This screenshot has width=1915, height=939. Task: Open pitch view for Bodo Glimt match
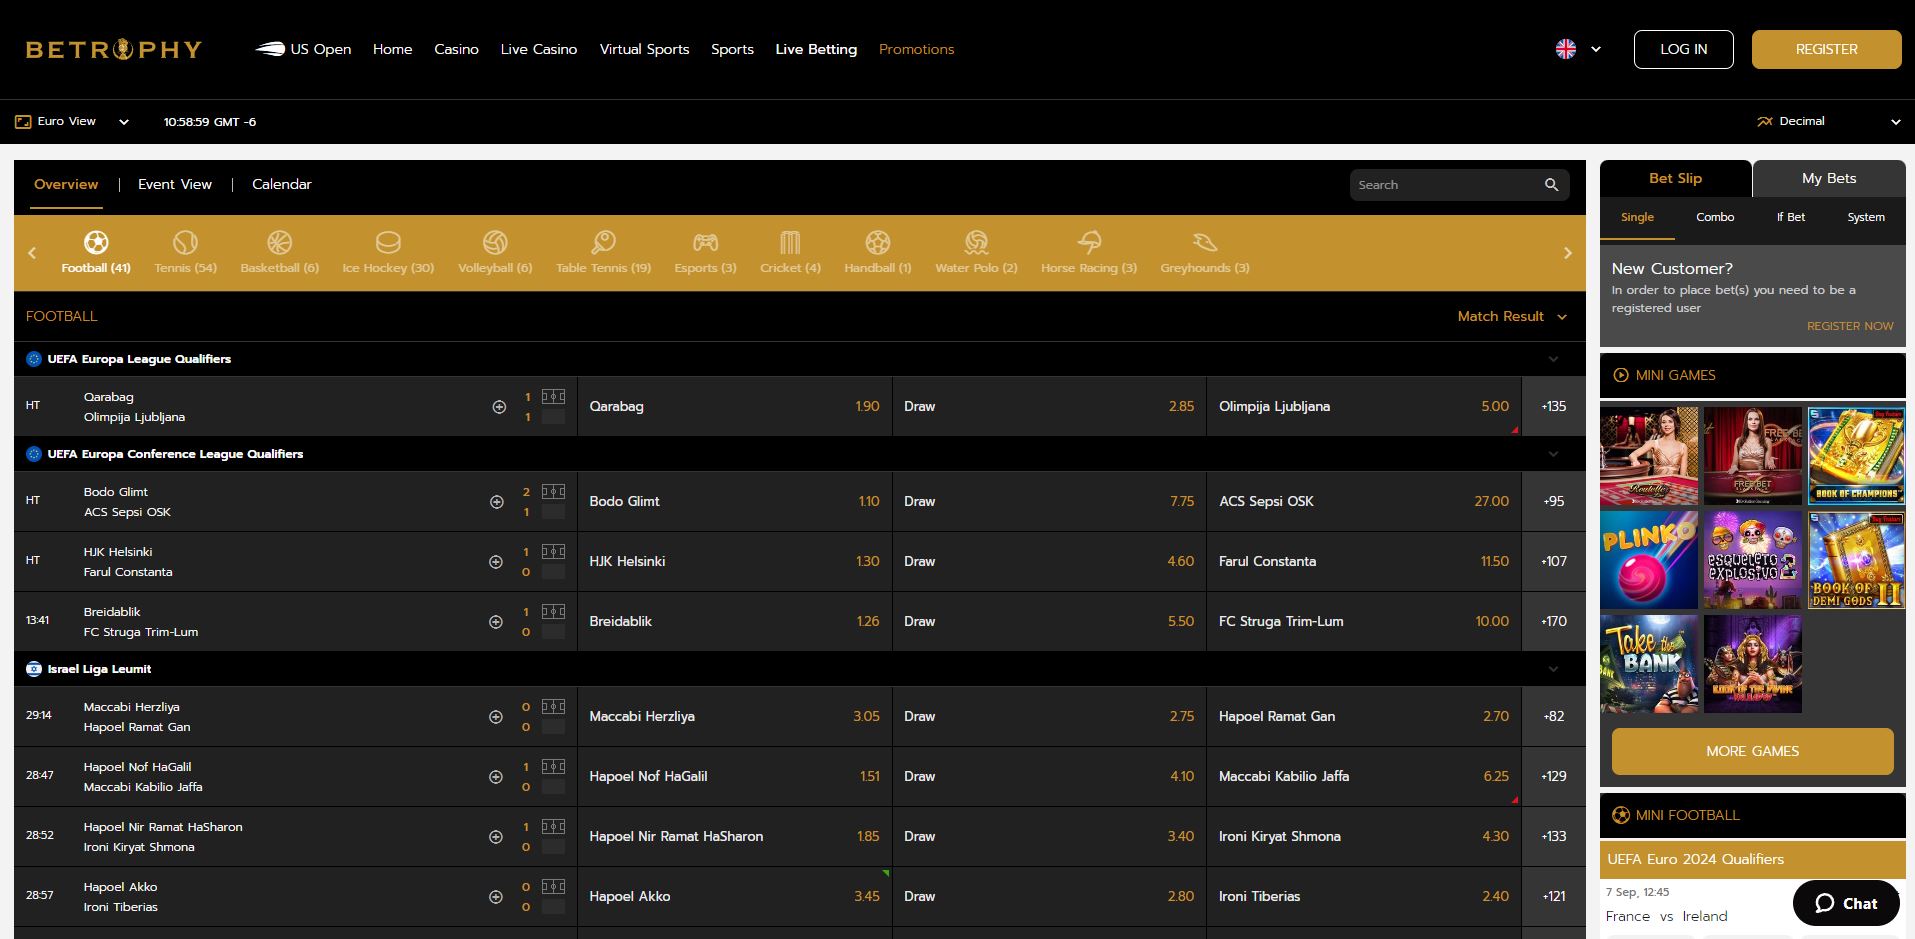[x=553, y=492]
